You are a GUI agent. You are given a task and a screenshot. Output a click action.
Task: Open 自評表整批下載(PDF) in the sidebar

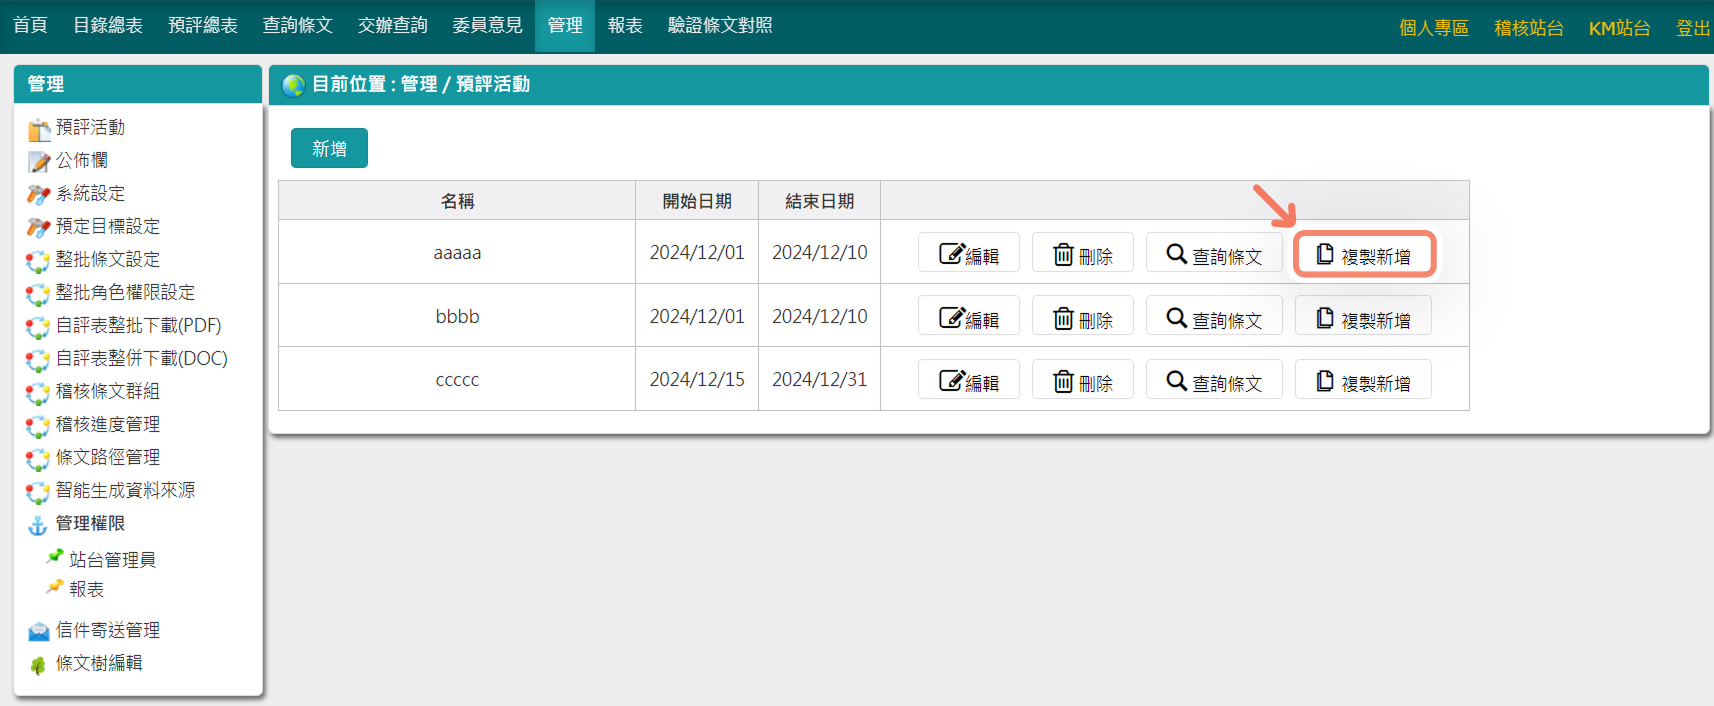tap(138, 325)
